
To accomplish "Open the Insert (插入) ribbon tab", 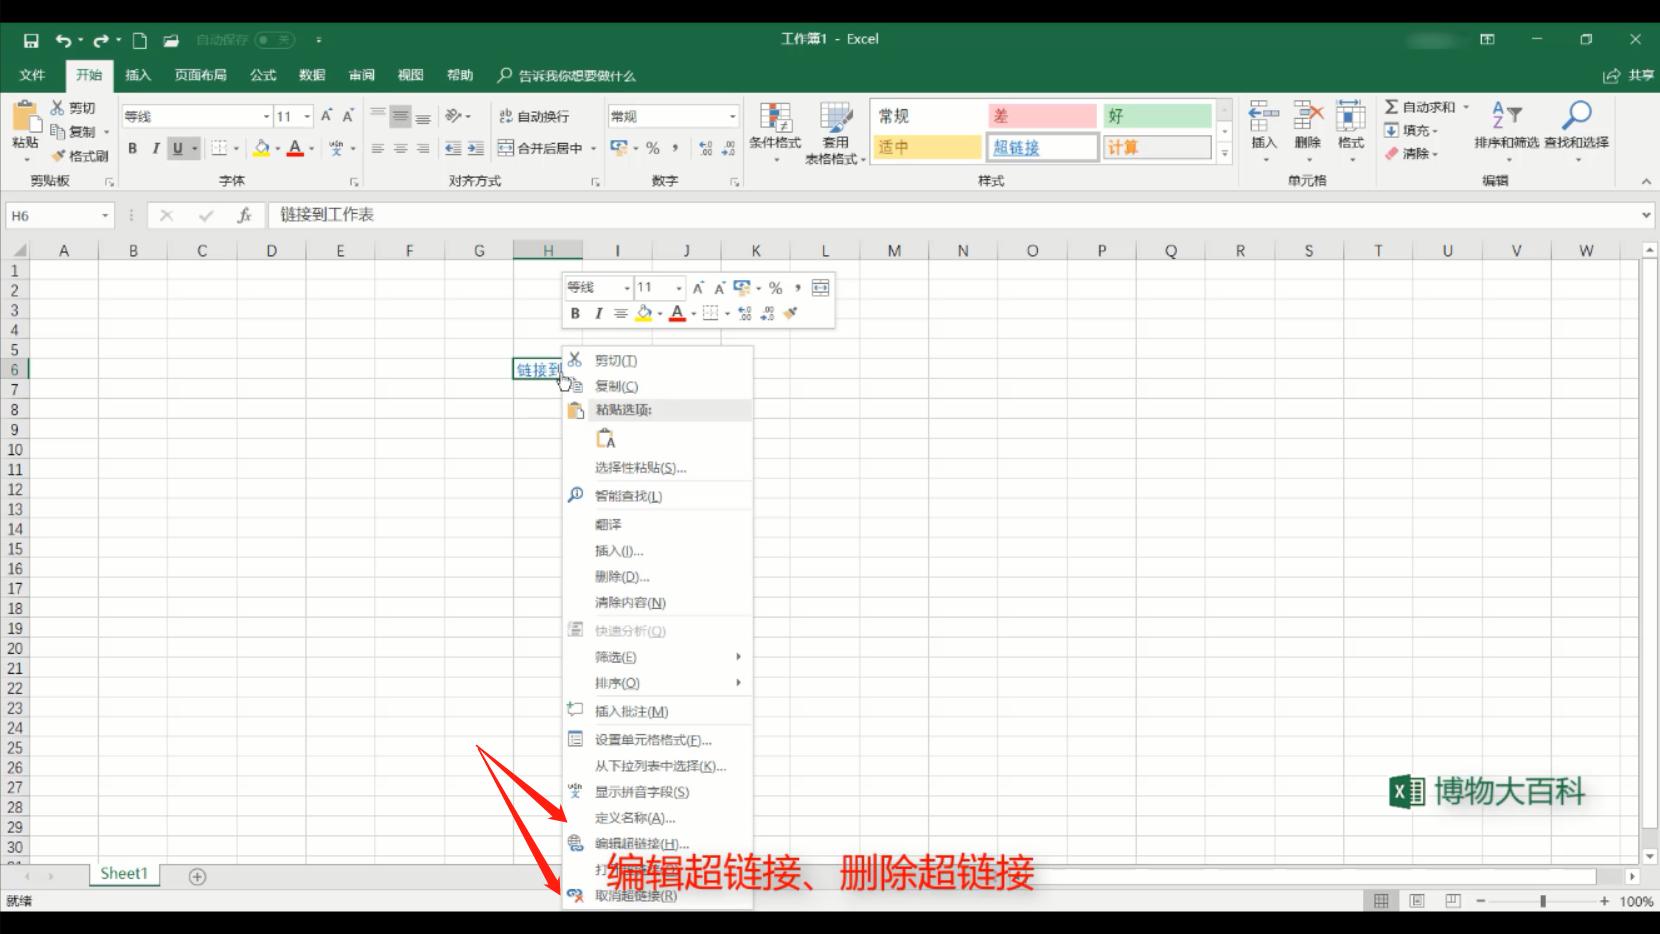I will [x=138, y=75].
